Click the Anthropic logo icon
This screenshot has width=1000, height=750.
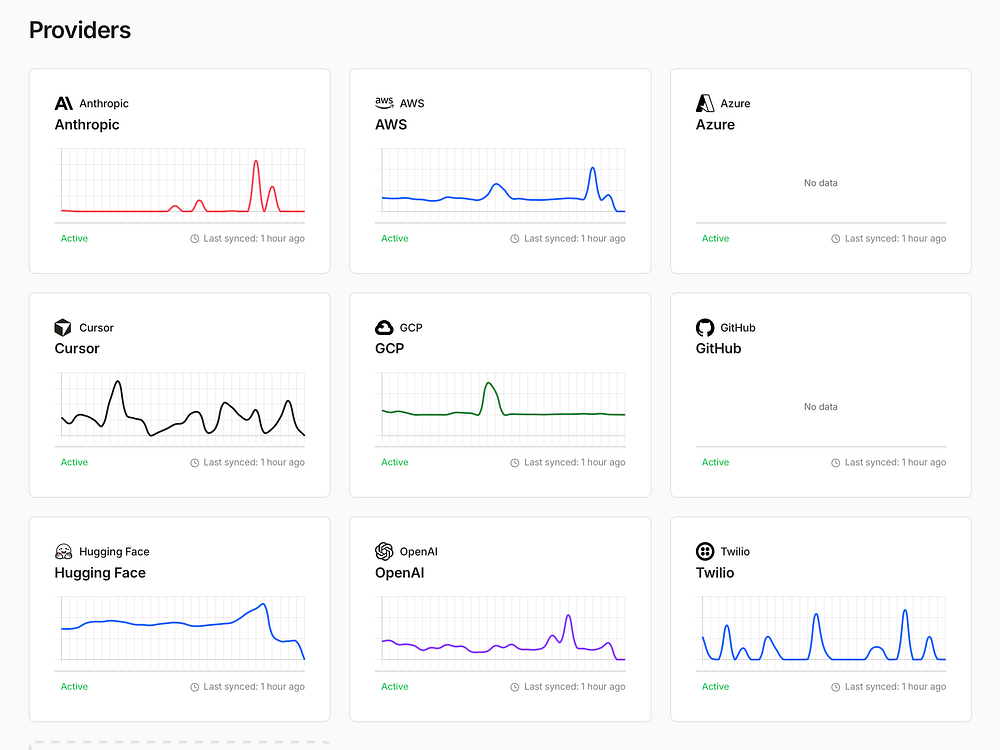63,103
